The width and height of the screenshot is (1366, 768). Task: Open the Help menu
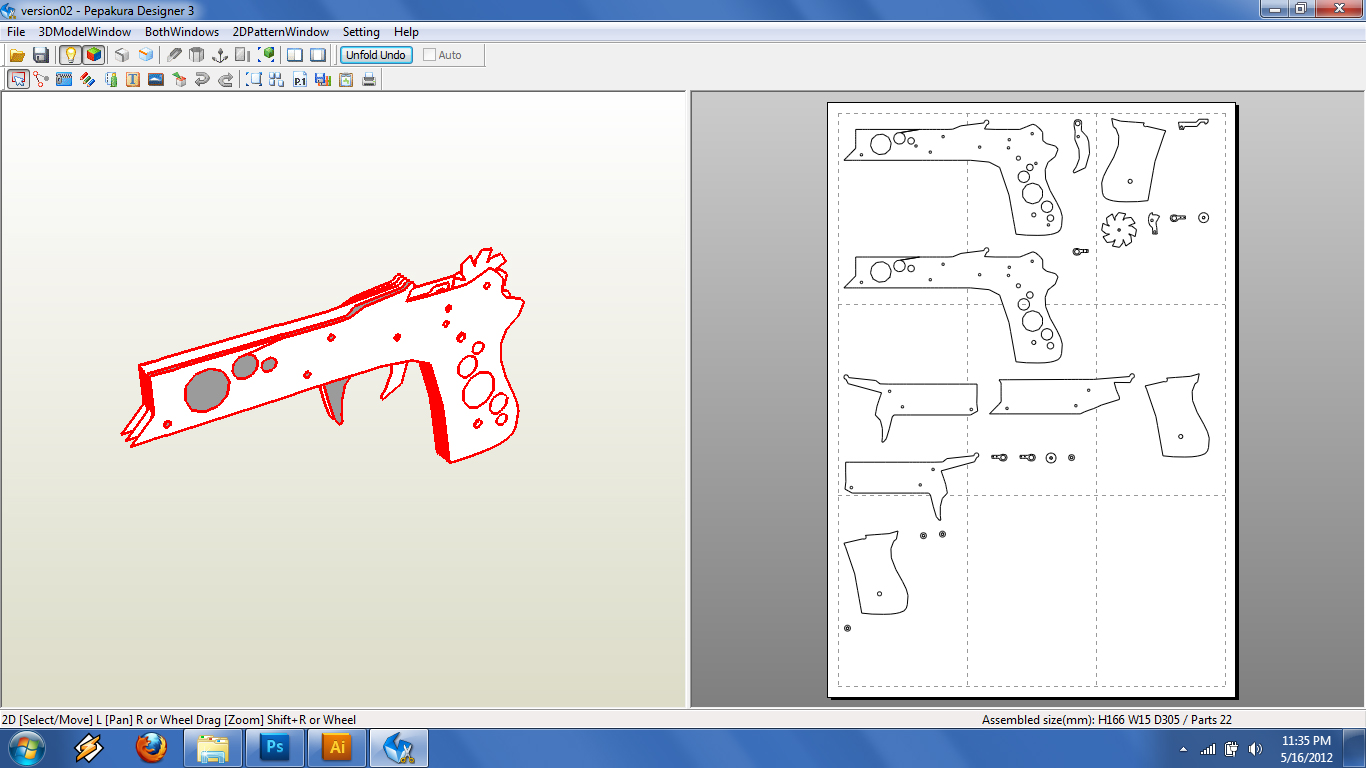click(406, 32)
